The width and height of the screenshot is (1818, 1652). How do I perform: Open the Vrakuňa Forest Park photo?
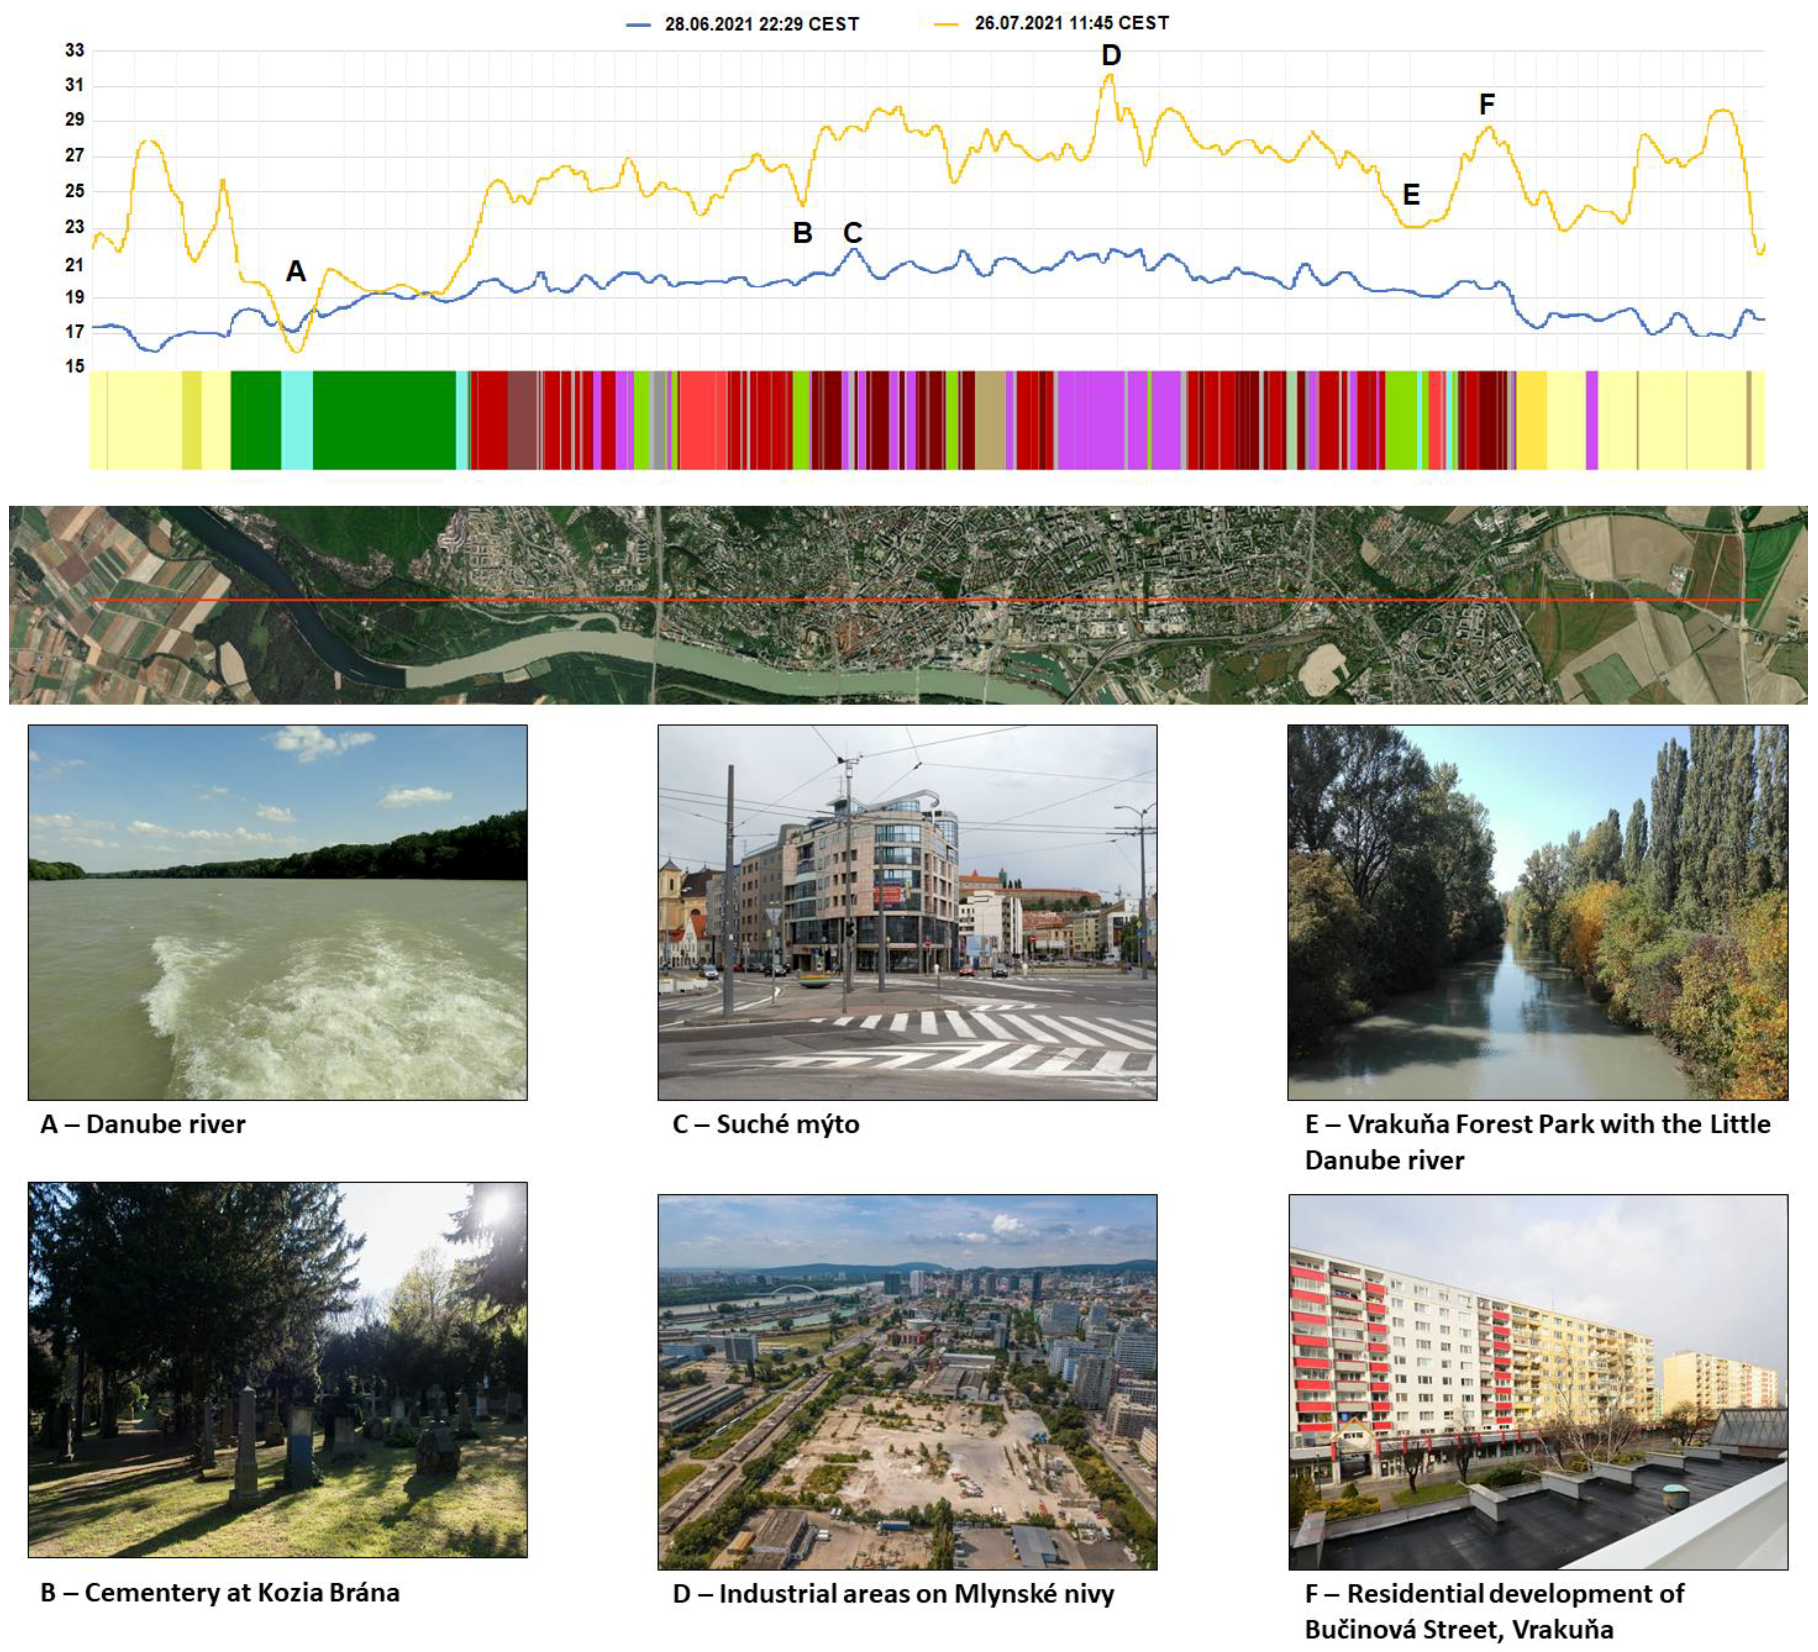point(1538,913)
